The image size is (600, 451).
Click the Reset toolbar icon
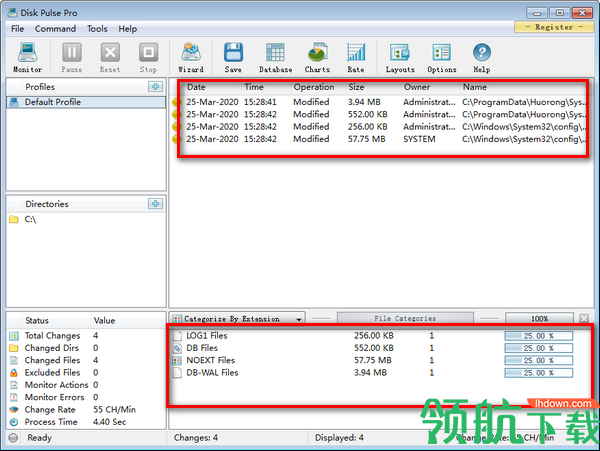click(110, 57)
